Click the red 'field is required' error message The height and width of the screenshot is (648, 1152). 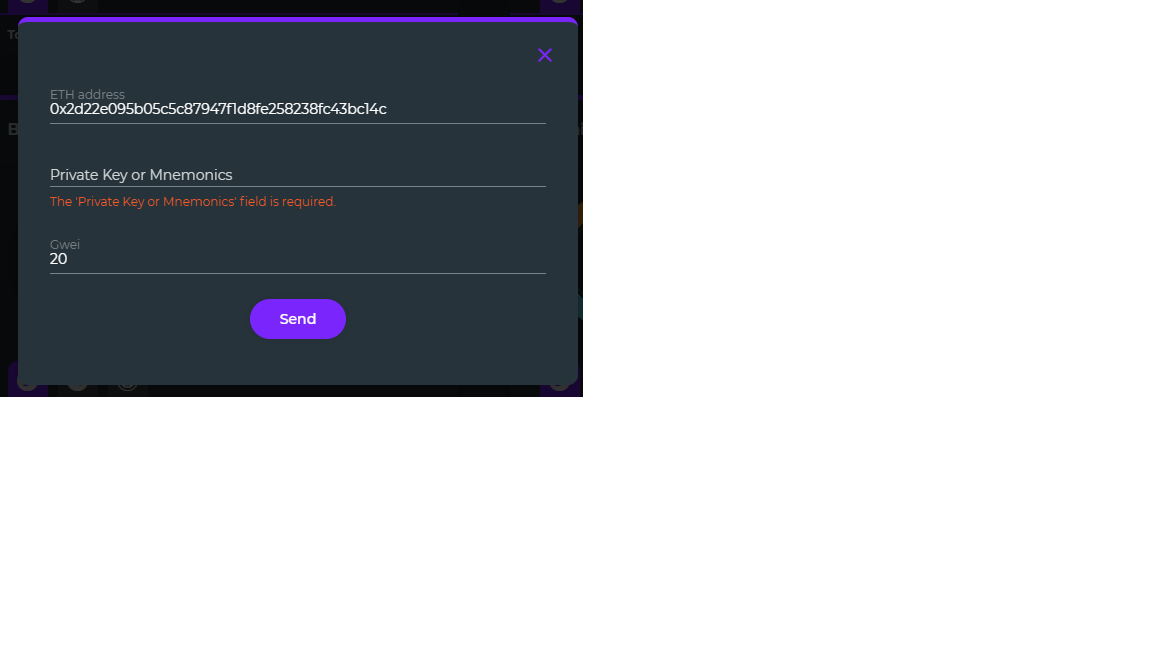pyautogui.click(x=192, y=201)
